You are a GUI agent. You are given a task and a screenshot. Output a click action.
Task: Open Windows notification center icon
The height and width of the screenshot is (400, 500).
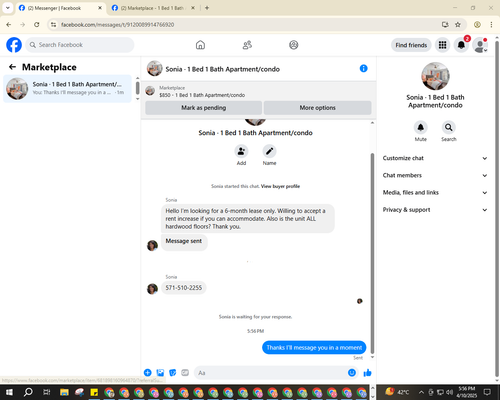pos(487,392)
